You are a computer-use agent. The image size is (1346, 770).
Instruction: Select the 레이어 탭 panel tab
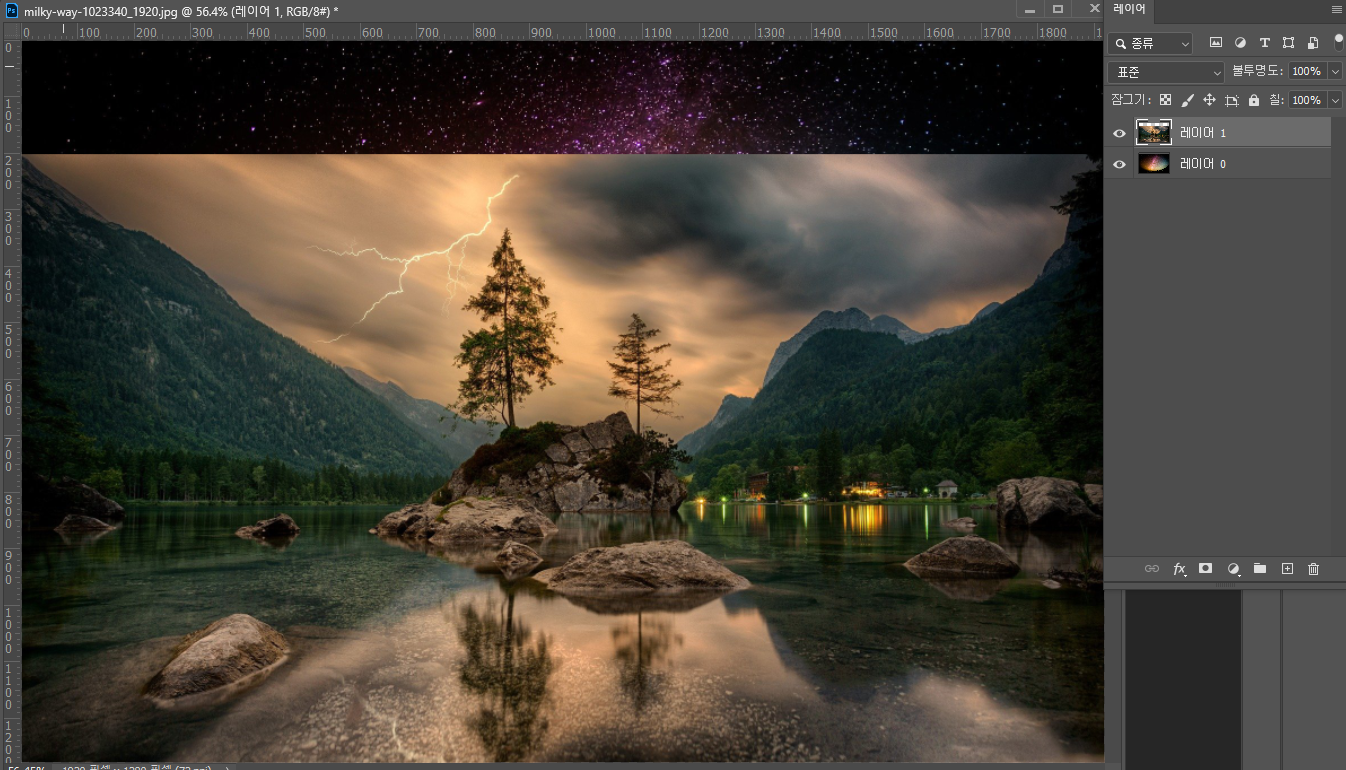tap(1129, 9)
